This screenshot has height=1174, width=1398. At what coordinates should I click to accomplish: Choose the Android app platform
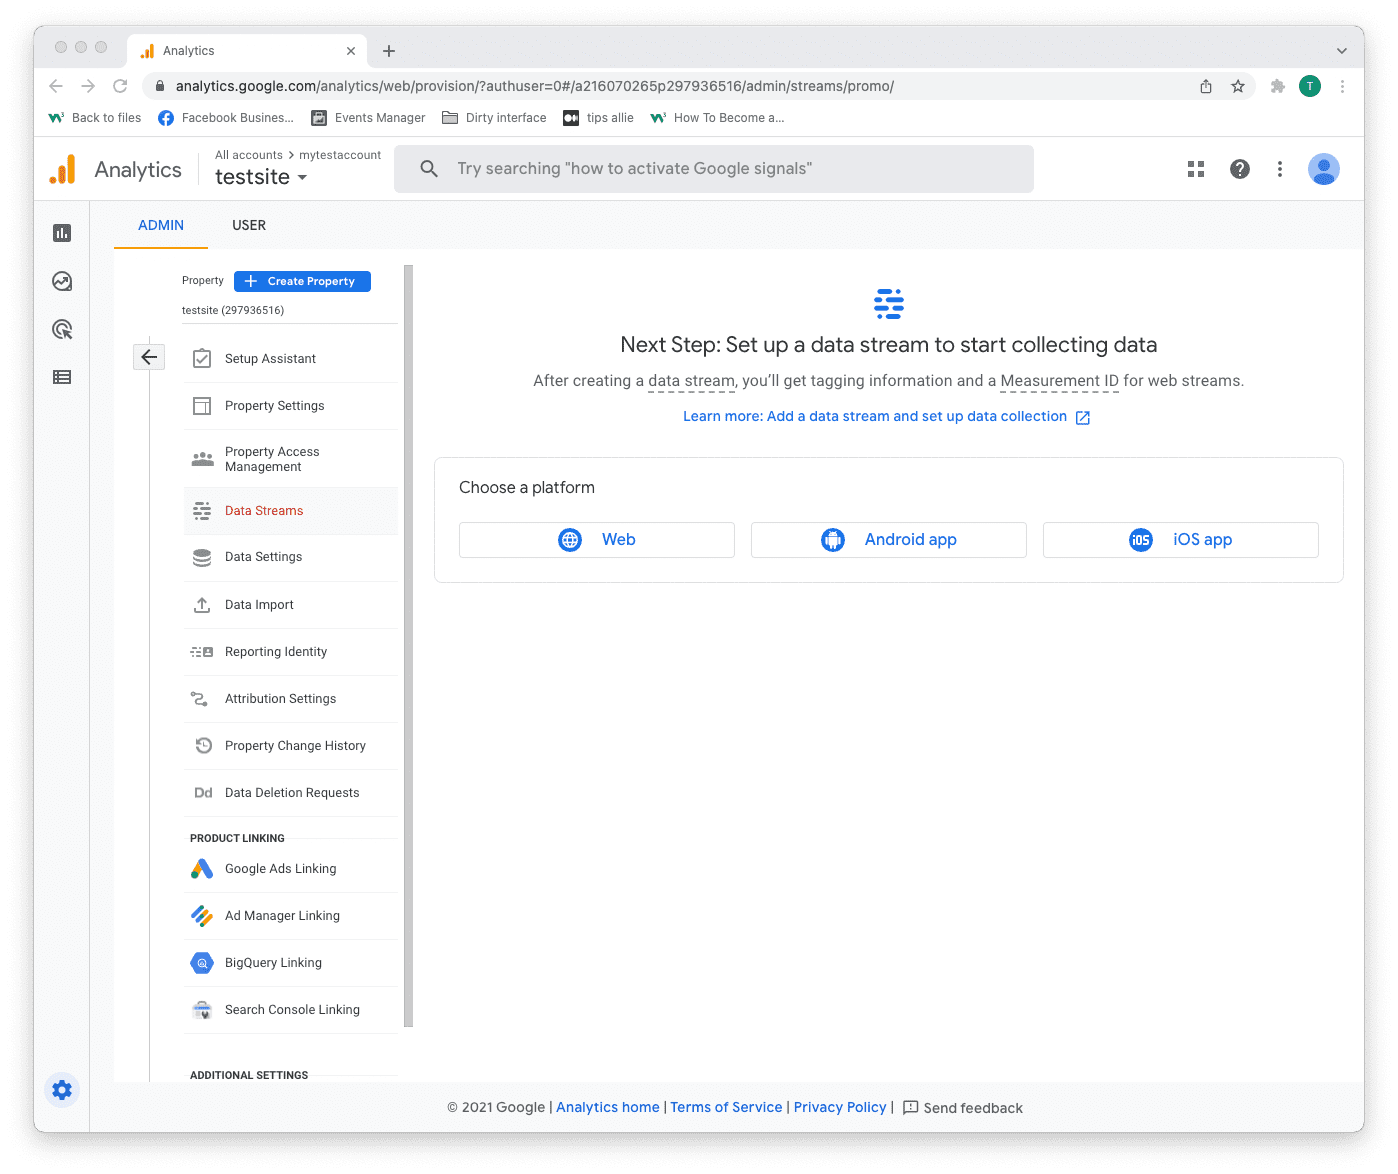(x=888, y=539)
